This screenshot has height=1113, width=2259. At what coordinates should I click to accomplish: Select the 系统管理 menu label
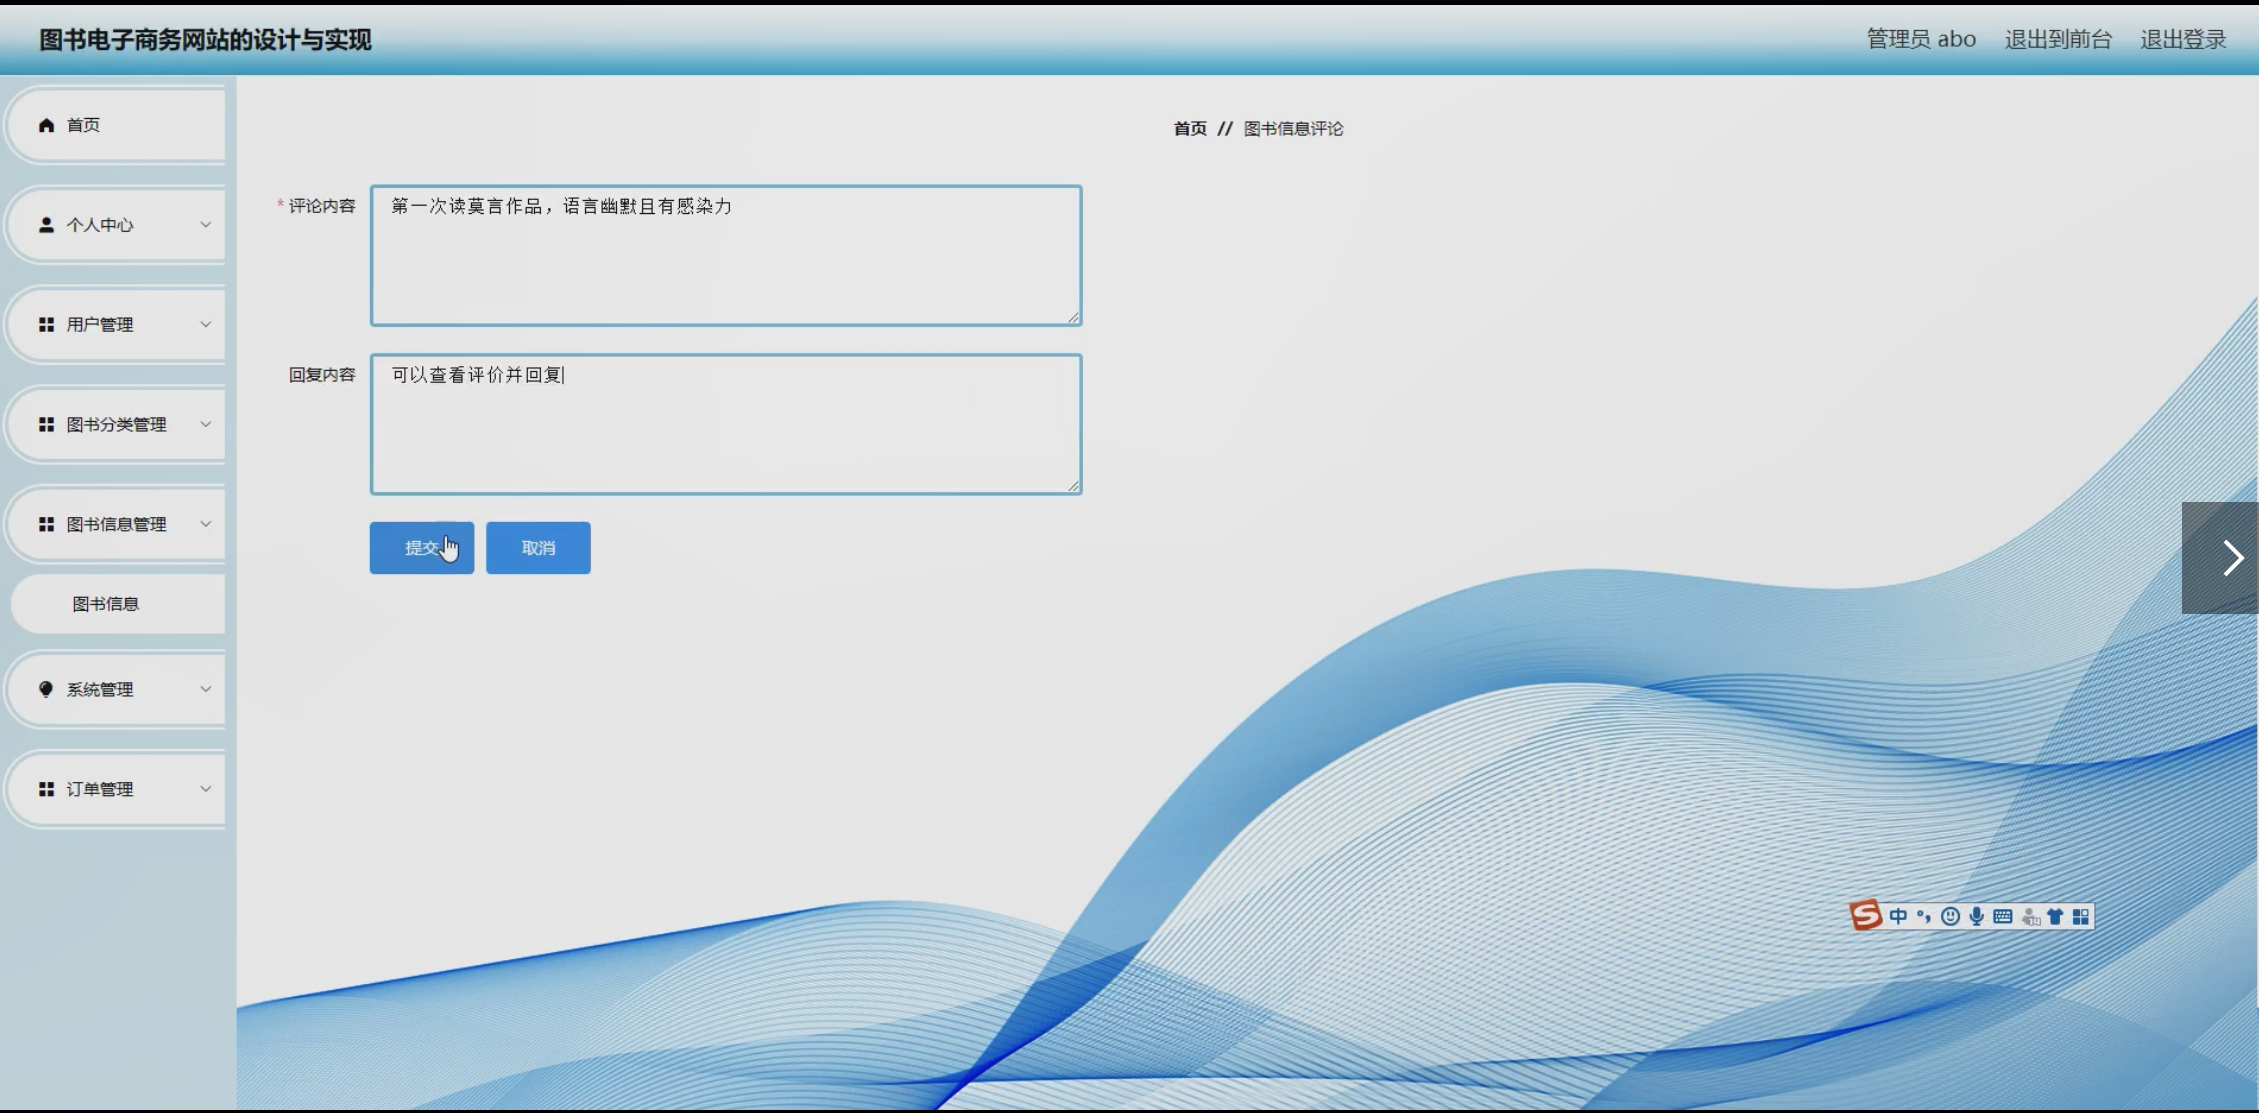click(x=100, y=689)
